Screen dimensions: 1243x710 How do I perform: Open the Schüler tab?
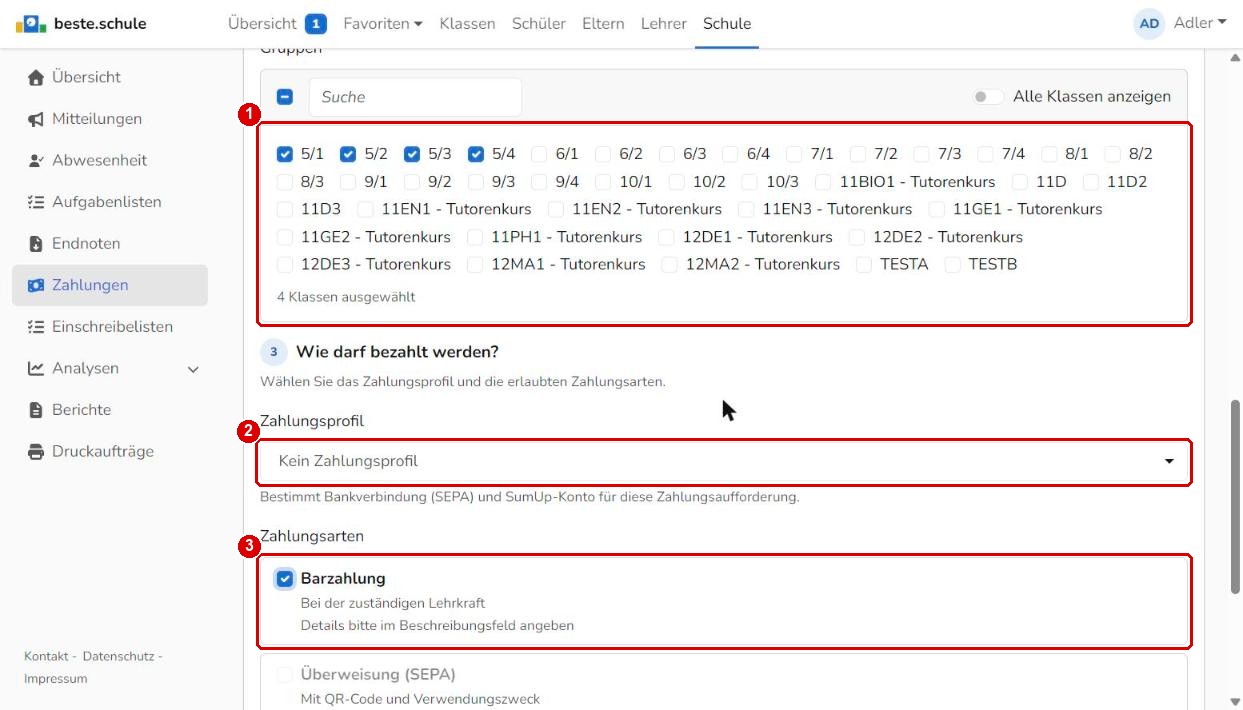coord(539,23)
